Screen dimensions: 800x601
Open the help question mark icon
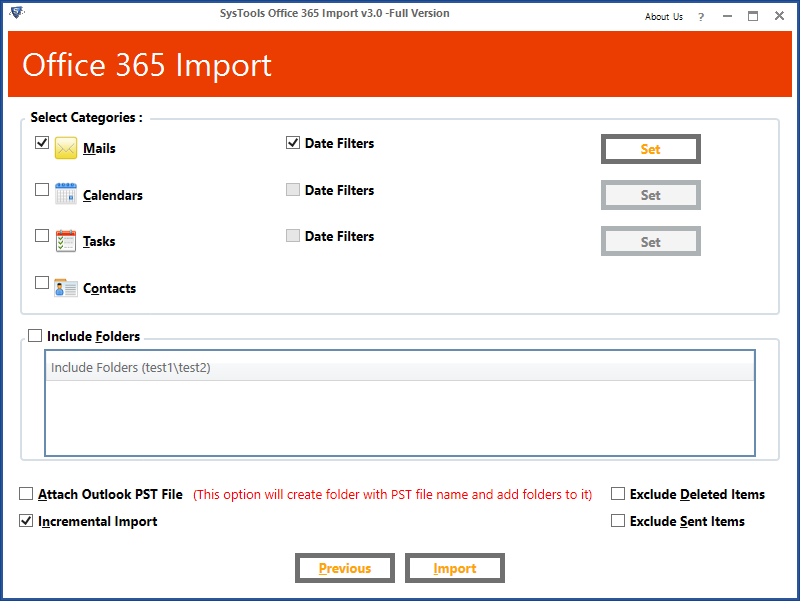point(701,17)
